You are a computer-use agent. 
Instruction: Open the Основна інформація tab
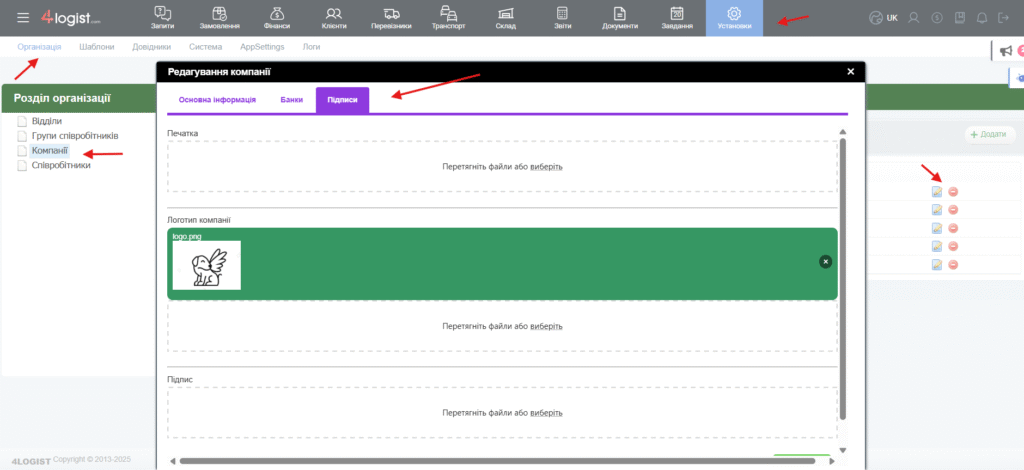[x=217, y=100]
